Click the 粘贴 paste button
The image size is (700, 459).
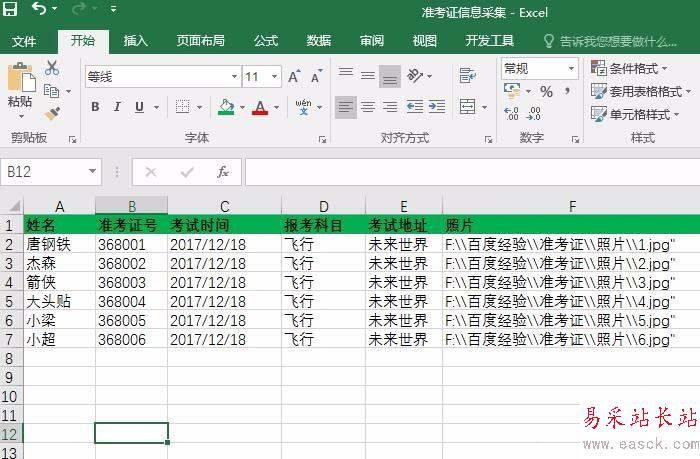click(x=21, y=83)
